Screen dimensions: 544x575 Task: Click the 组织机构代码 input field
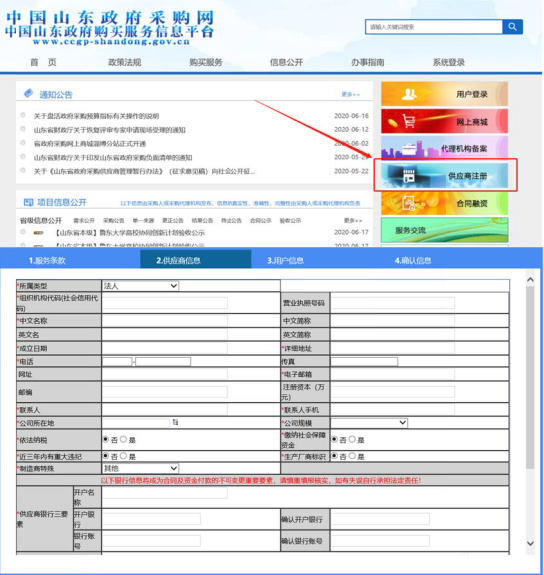point(165,303)
